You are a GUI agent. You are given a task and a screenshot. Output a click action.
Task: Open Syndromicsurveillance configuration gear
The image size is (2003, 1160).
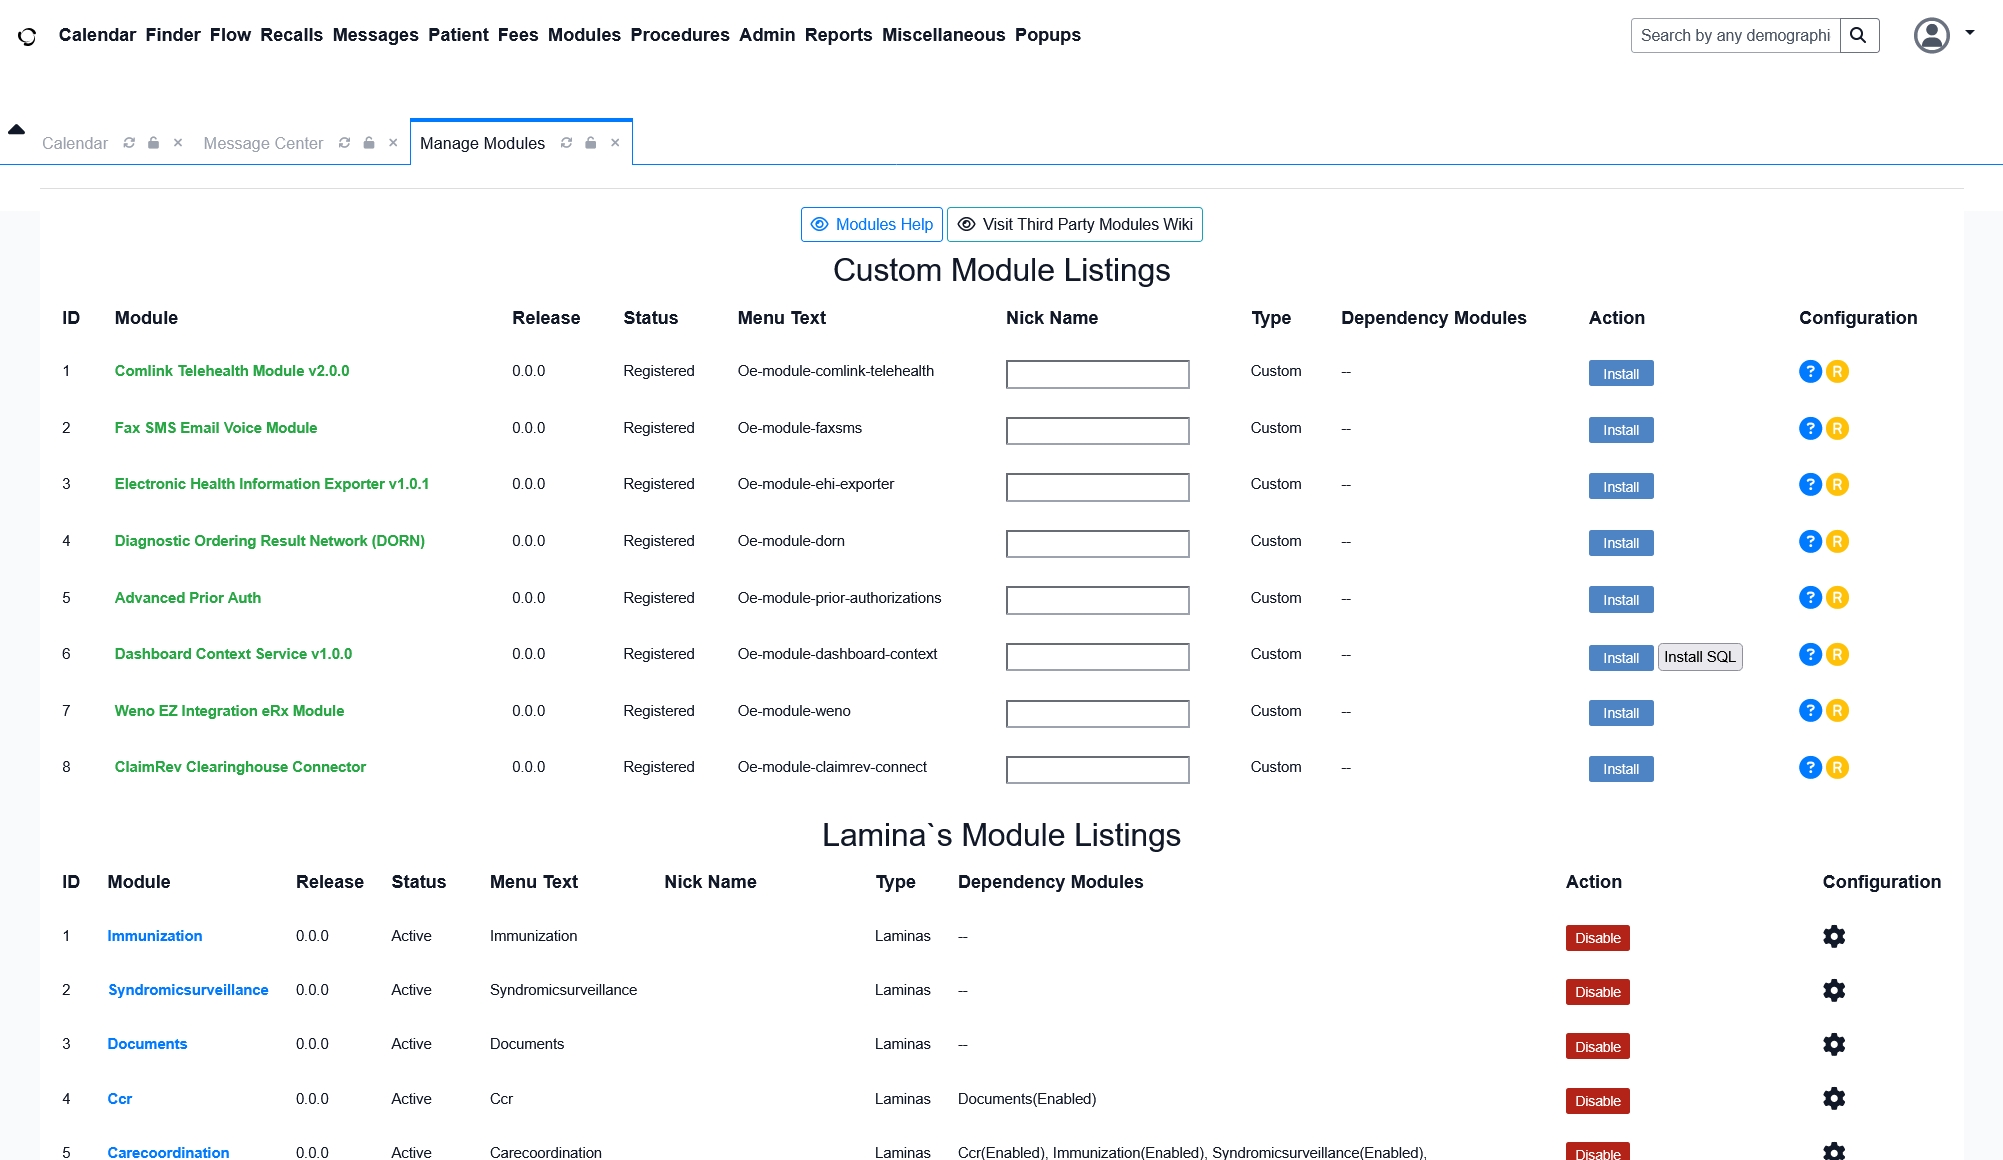[x=1834, y=990]
